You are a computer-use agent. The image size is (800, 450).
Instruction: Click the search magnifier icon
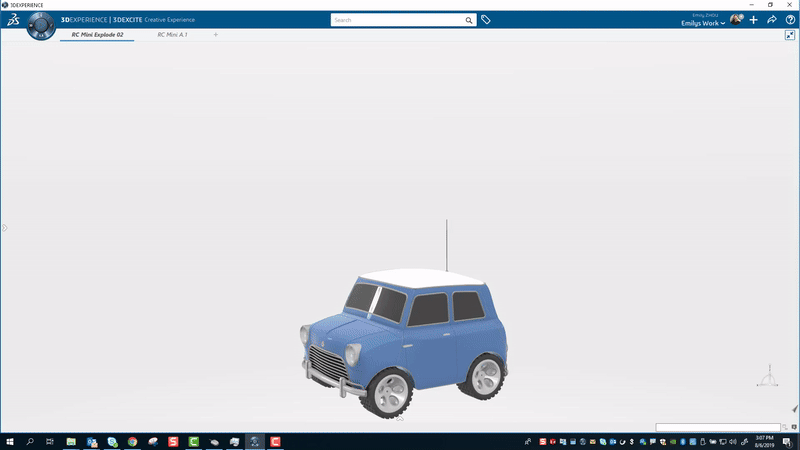point(469,20)
